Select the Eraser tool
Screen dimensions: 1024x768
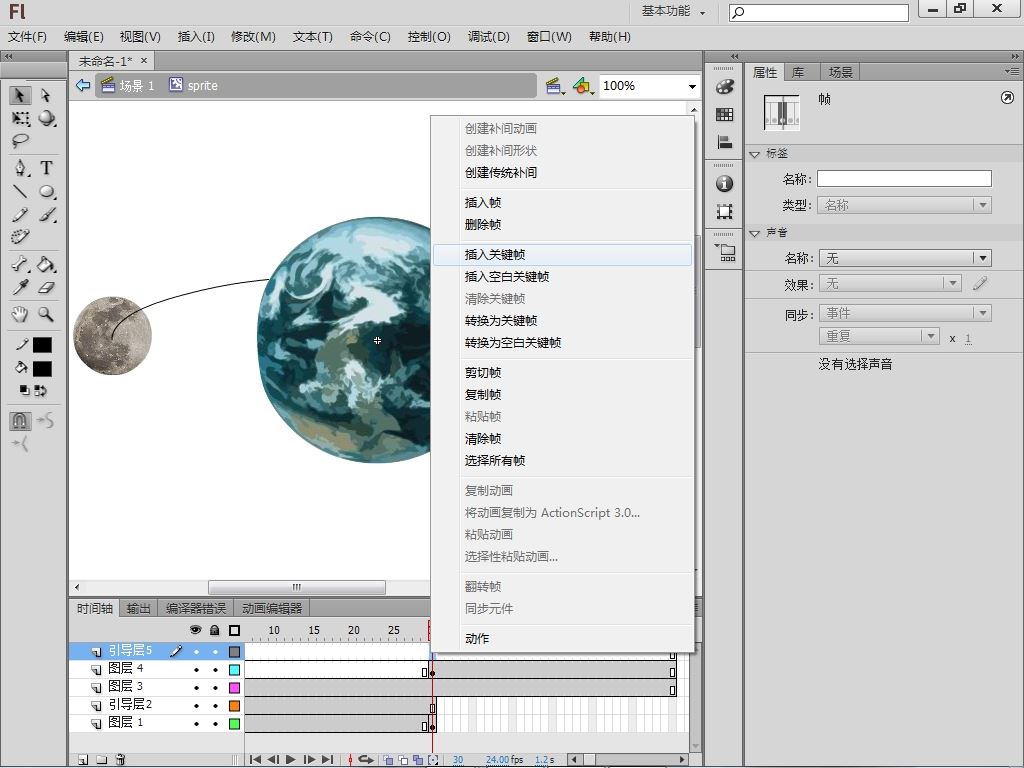(x=46, y=288)
